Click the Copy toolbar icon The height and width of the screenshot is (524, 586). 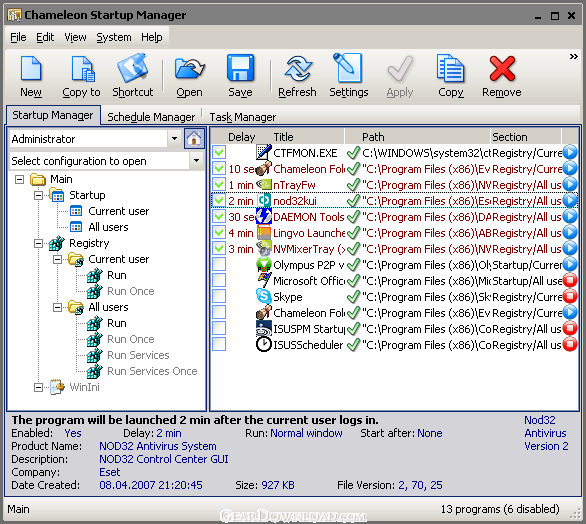451,68
